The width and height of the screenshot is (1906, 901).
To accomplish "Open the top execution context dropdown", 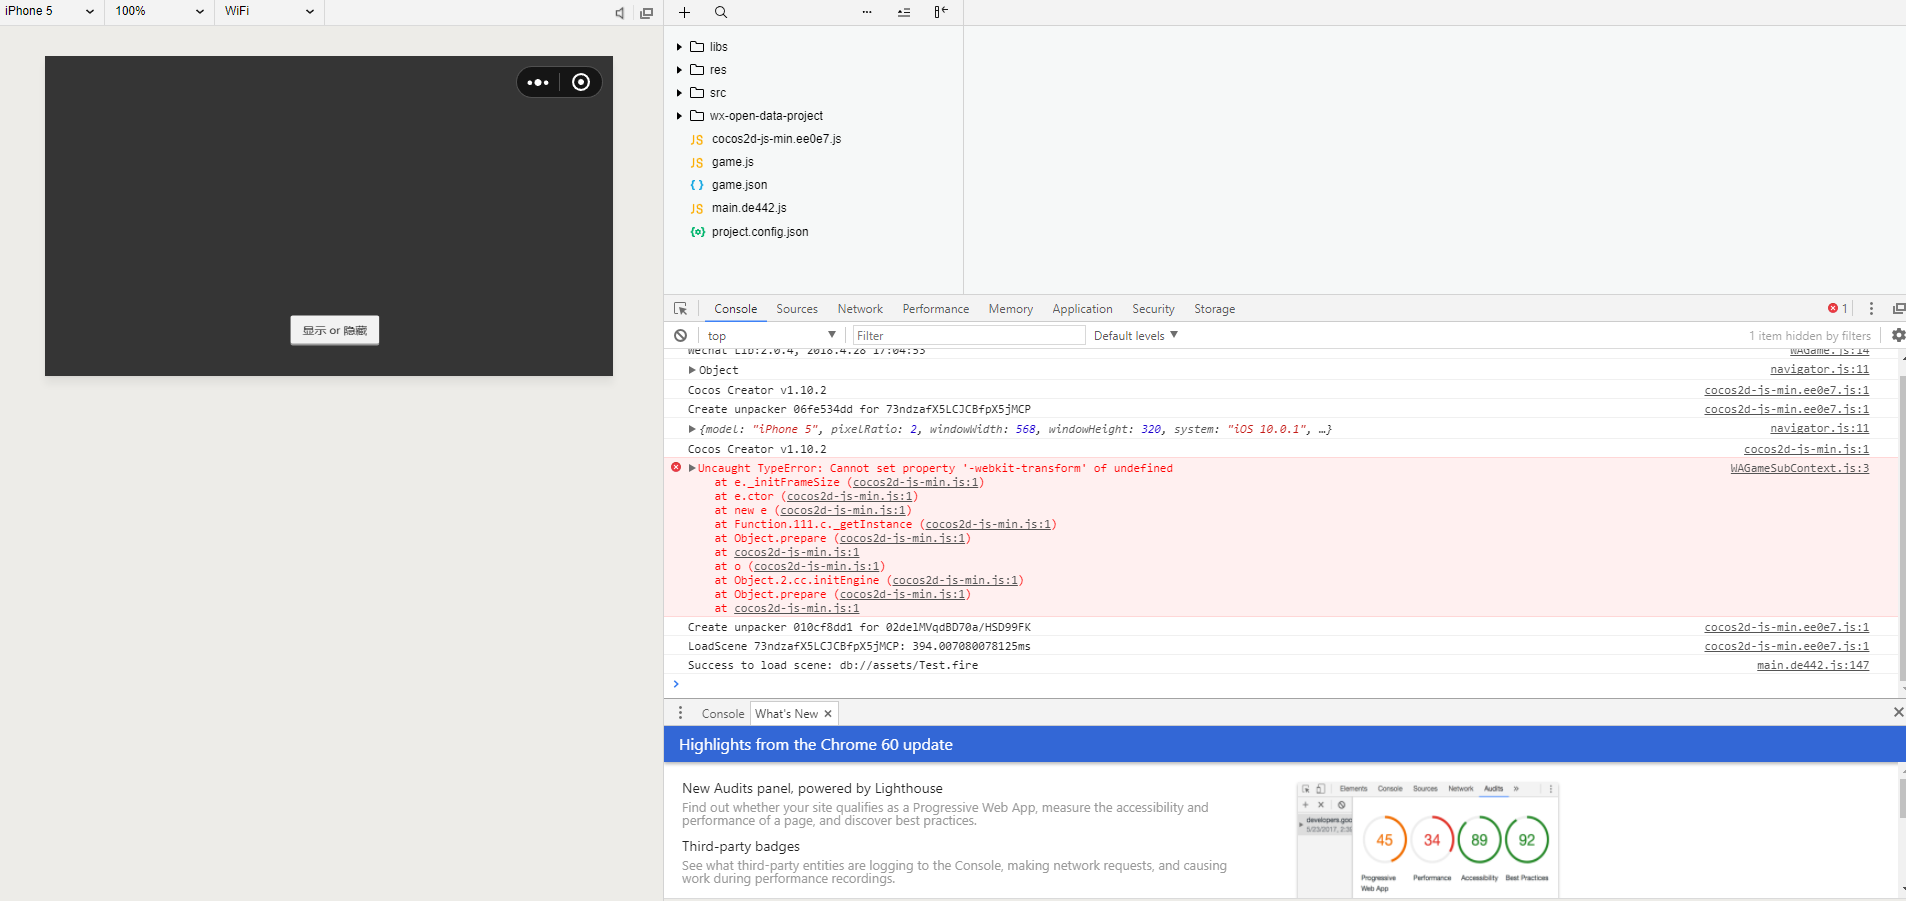I will tap(771, 336).
